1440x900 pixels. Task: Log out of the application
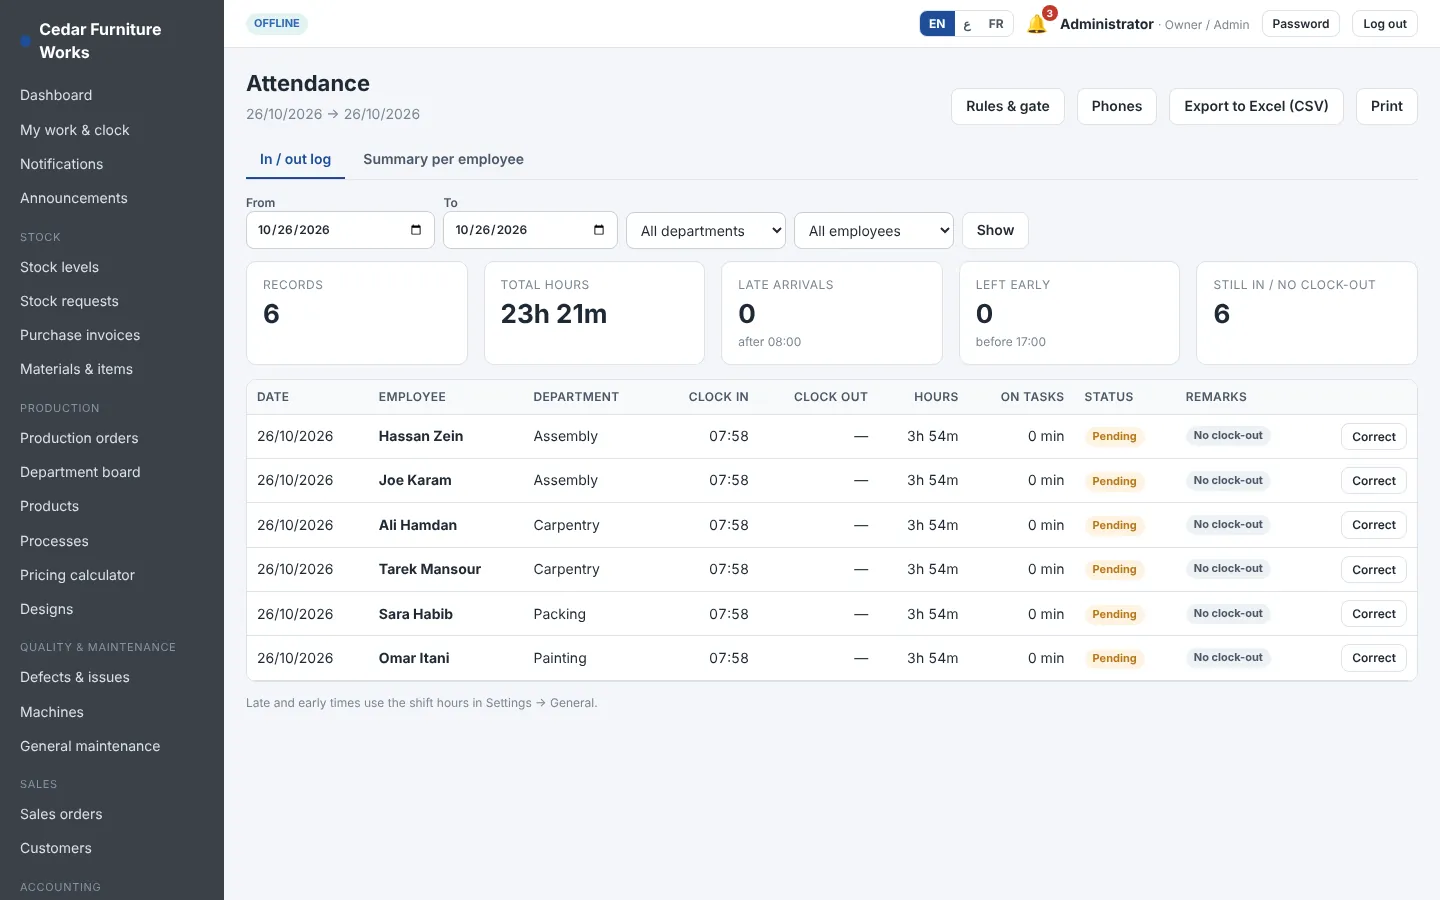click(1385, 24)
